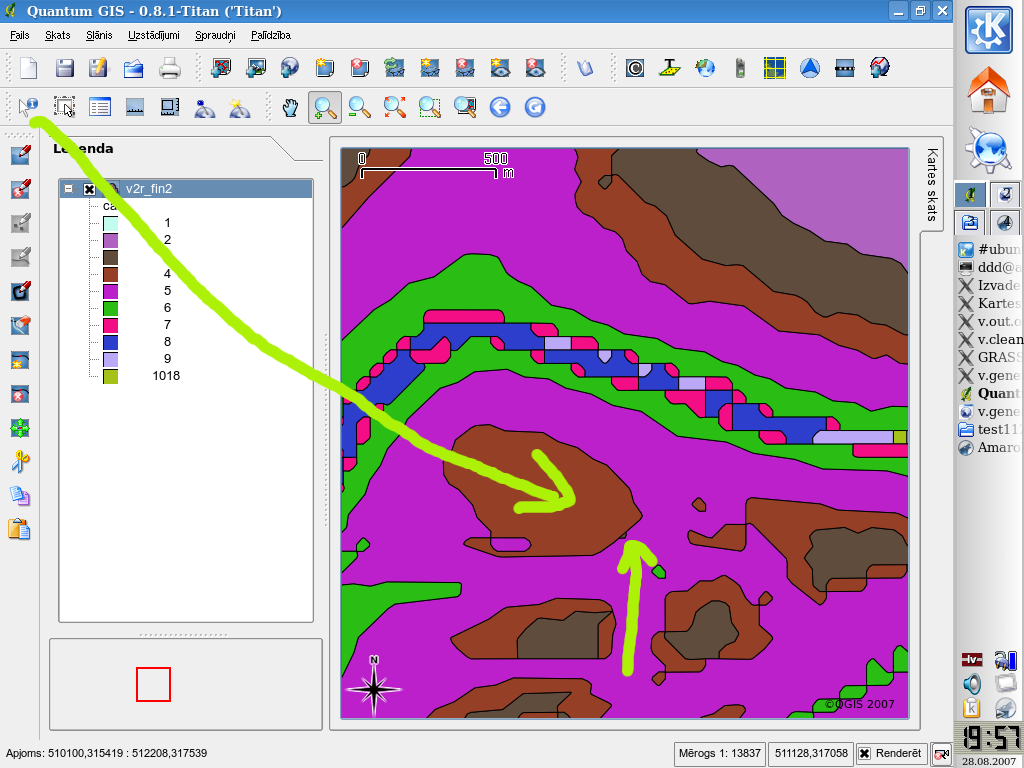Screen dimensions: 1024x768
Task: Switch to Izvade taskbar window
Action: point(989,285)
